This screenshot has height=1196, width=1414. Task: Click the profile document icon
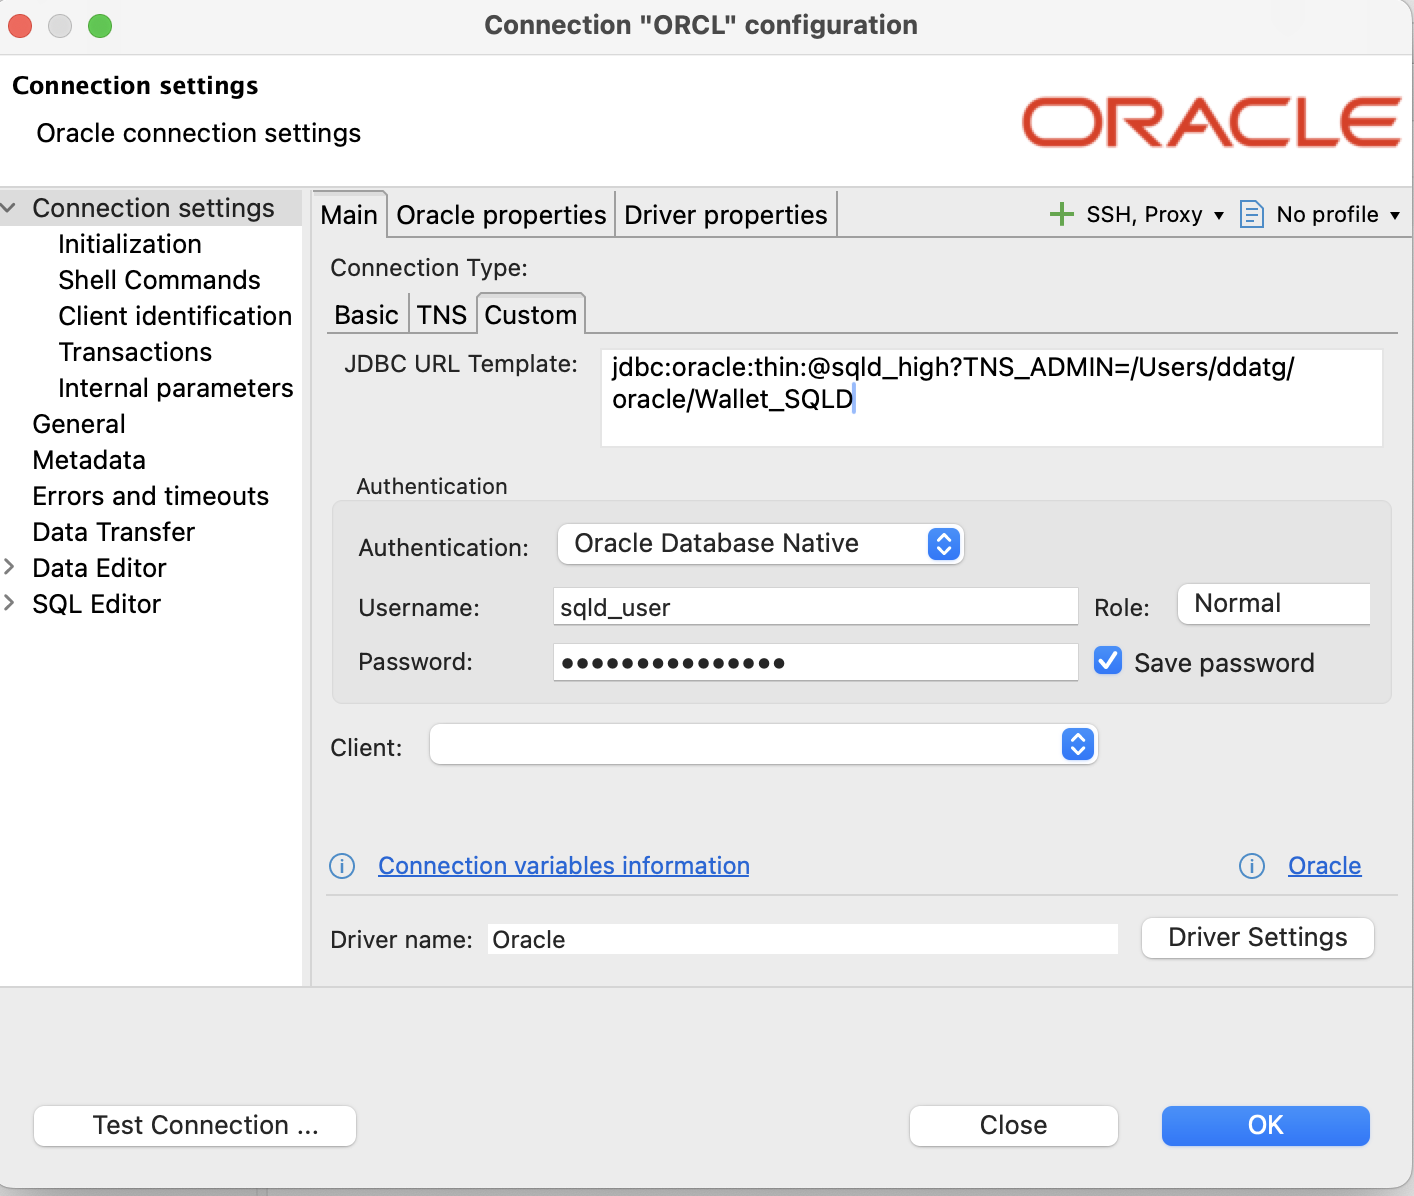click(x=1251, y=214)
